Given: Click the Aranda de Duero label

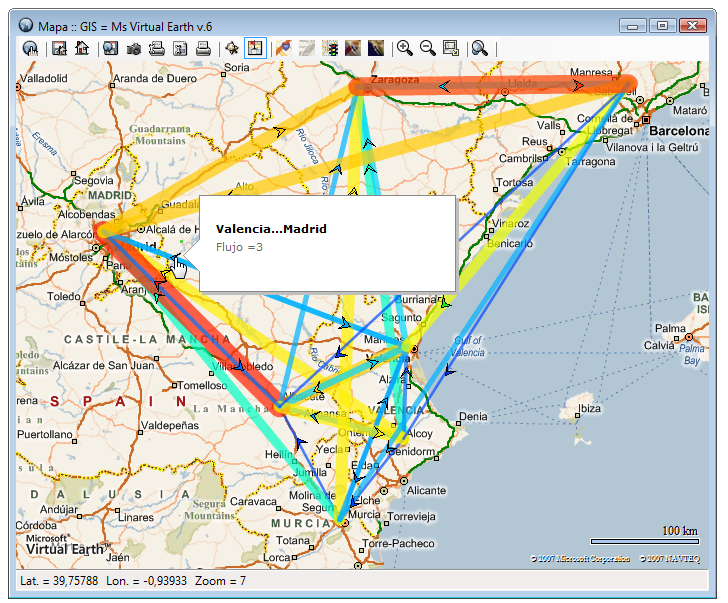Looking at the screenshot, I should [x=155, y=78].
